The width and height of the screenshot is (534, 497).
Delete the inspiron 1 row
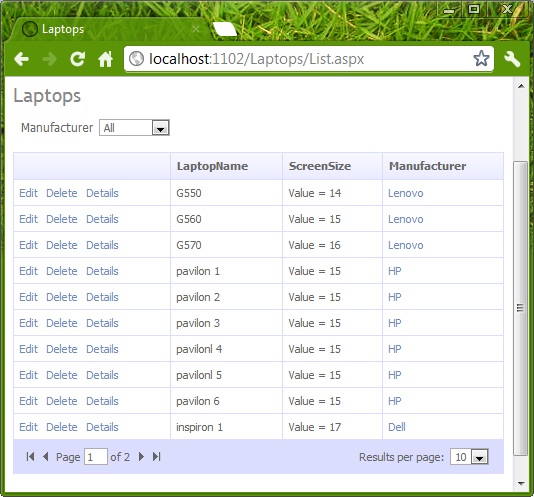62,427
